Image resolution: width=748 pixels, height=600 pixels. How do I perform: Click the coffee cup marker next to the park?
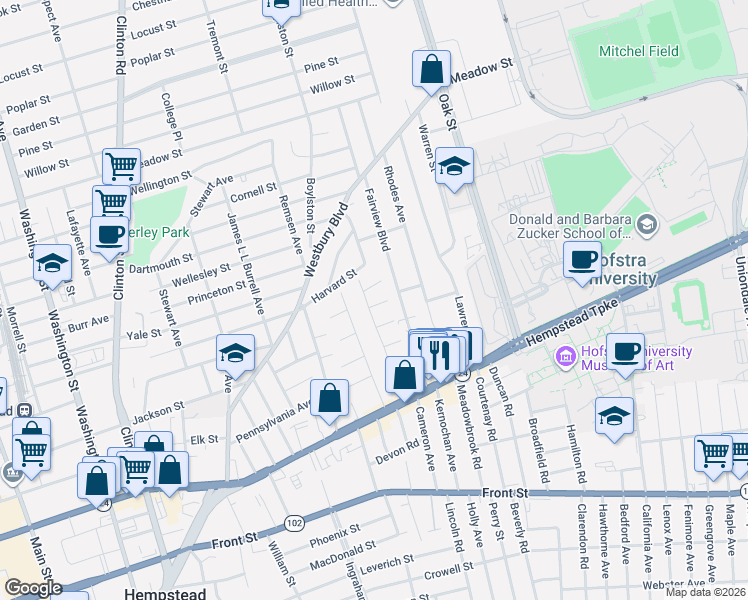(109, 236)
